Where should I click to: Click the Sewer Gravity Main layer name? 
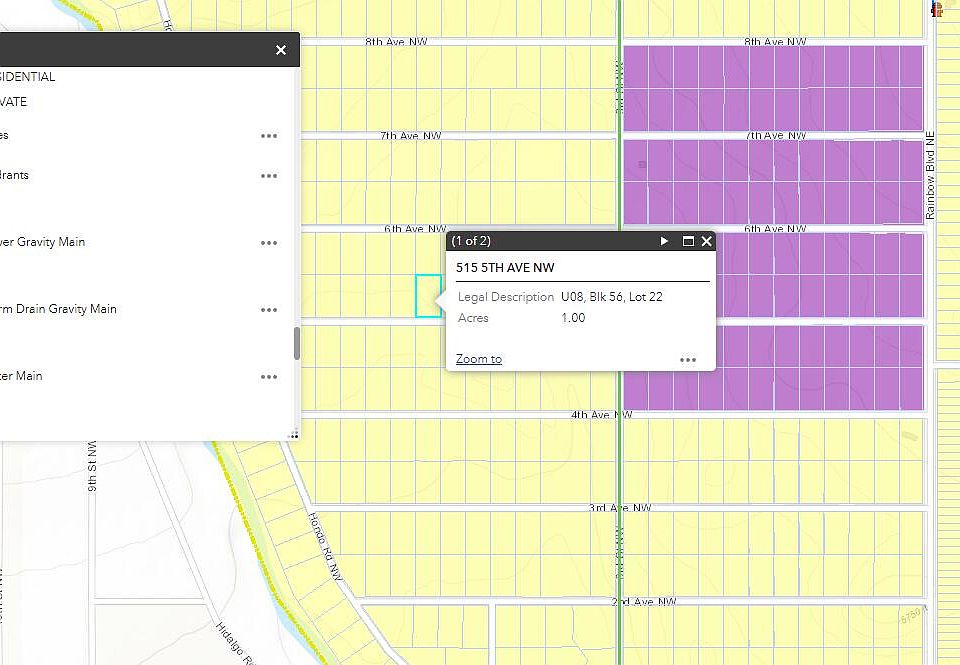point(42,242)
